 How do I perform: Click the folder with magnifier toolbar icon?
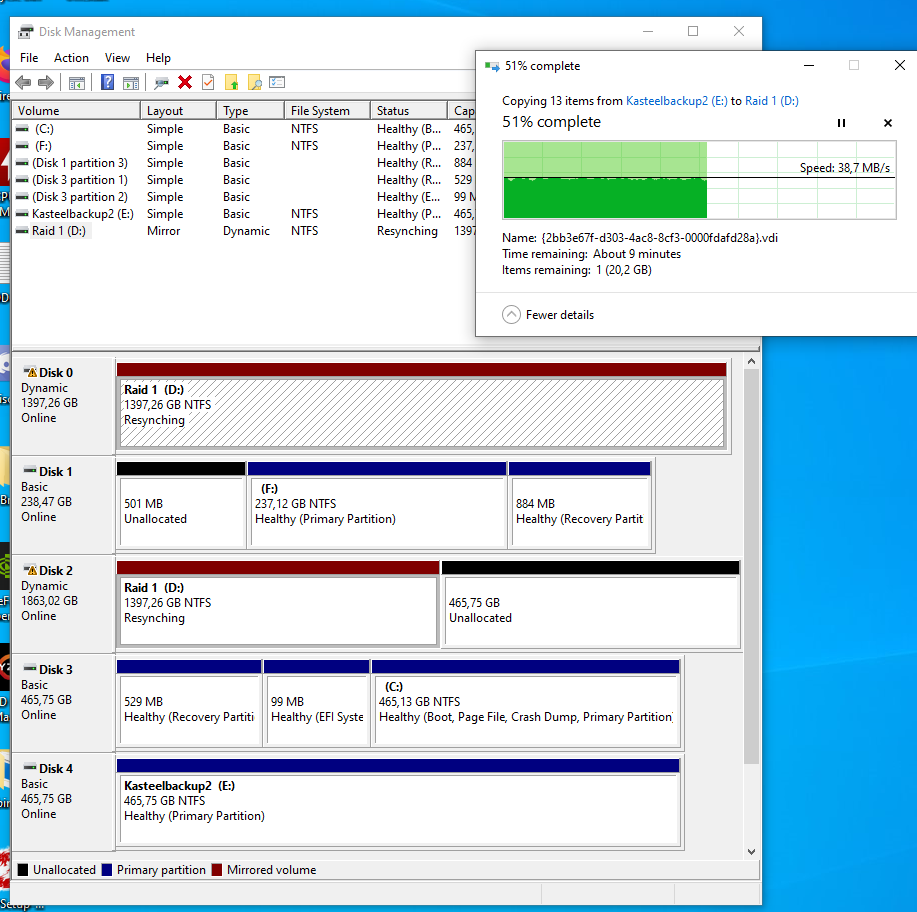pyautogui.click(x=255, y=83)
